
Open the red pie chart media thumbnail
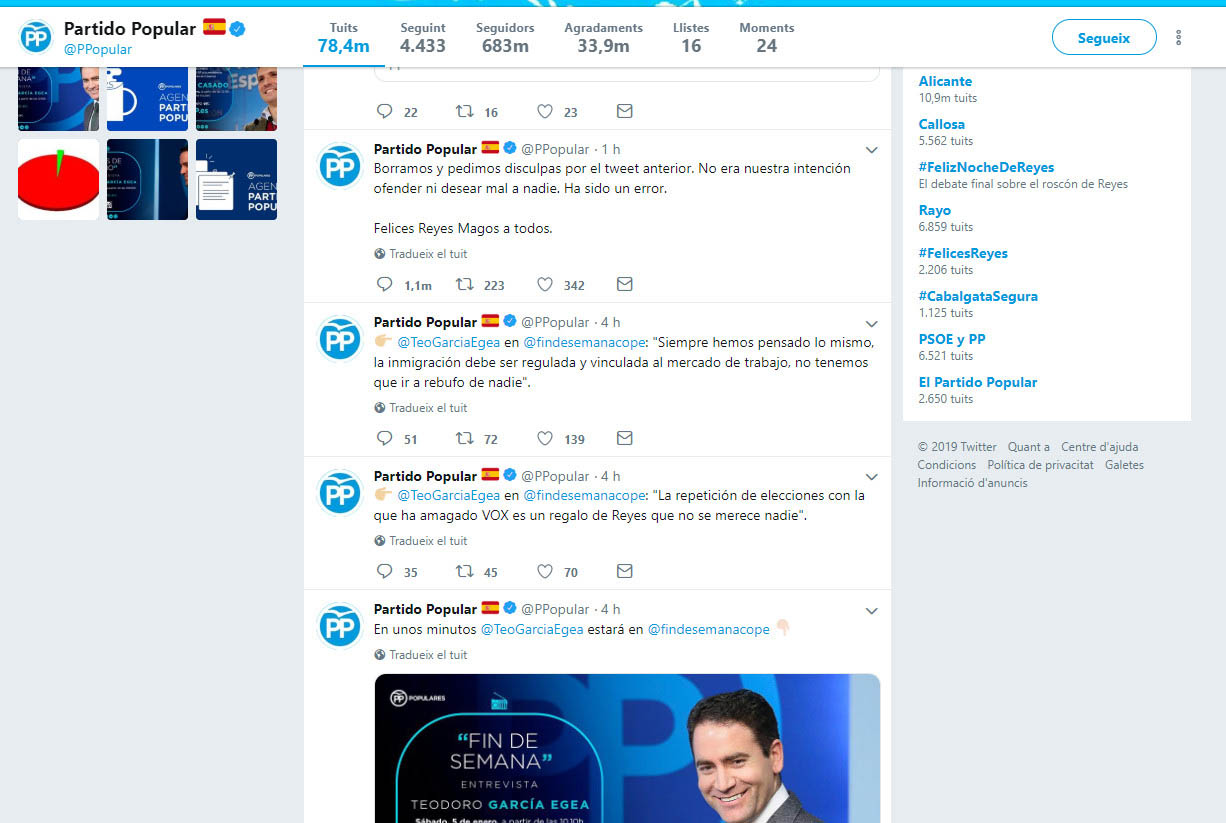click(58, 180)
